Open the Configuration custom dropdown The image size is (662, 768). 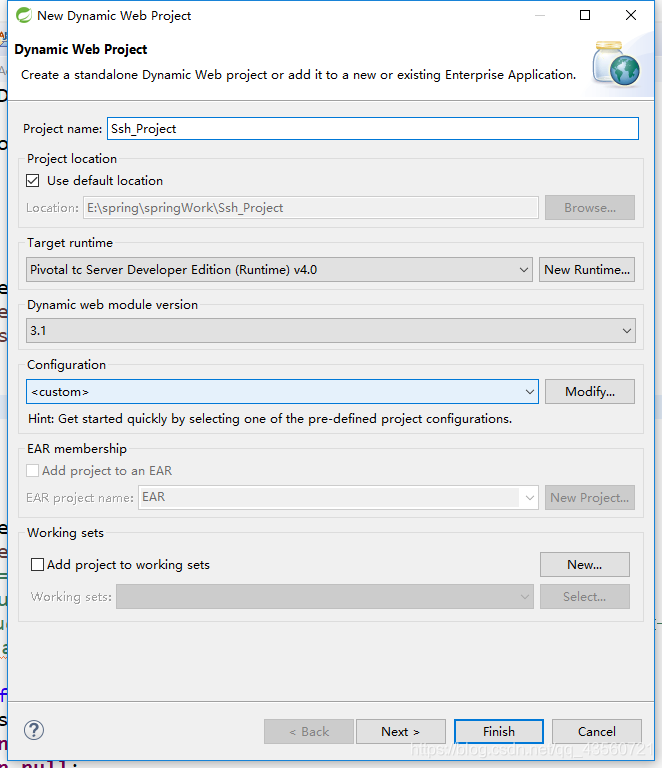[x=283, y=392]
